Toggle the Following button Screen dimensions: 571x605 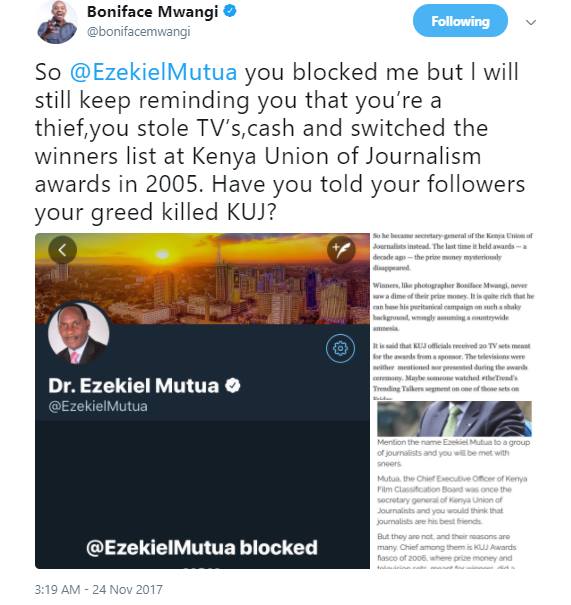(x=460, y=21)
